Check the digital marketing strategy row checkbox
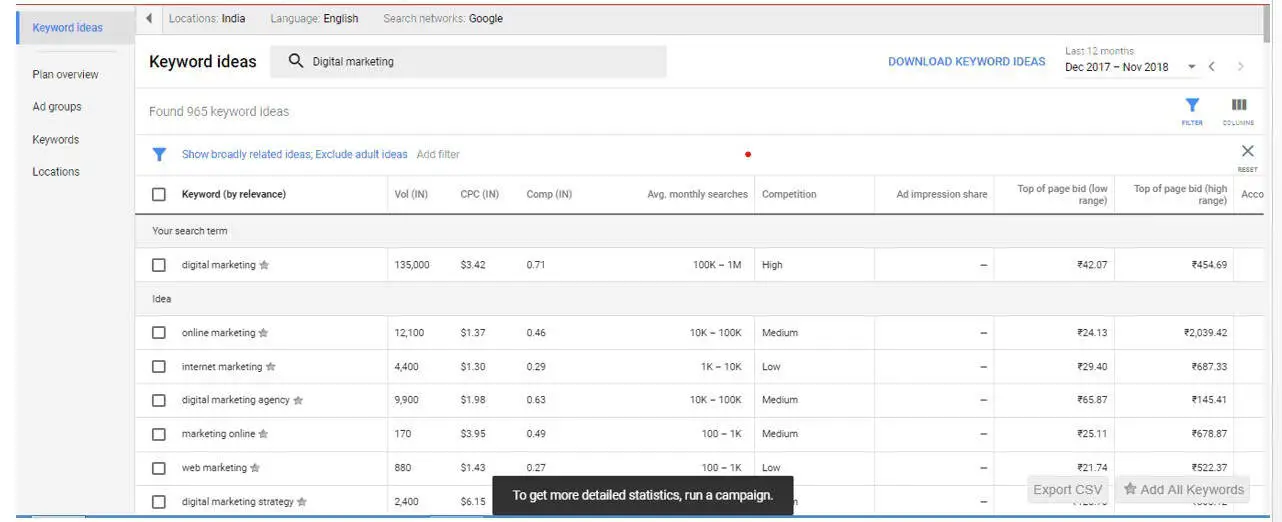The image size is (1282, 522). pos(159,502)
